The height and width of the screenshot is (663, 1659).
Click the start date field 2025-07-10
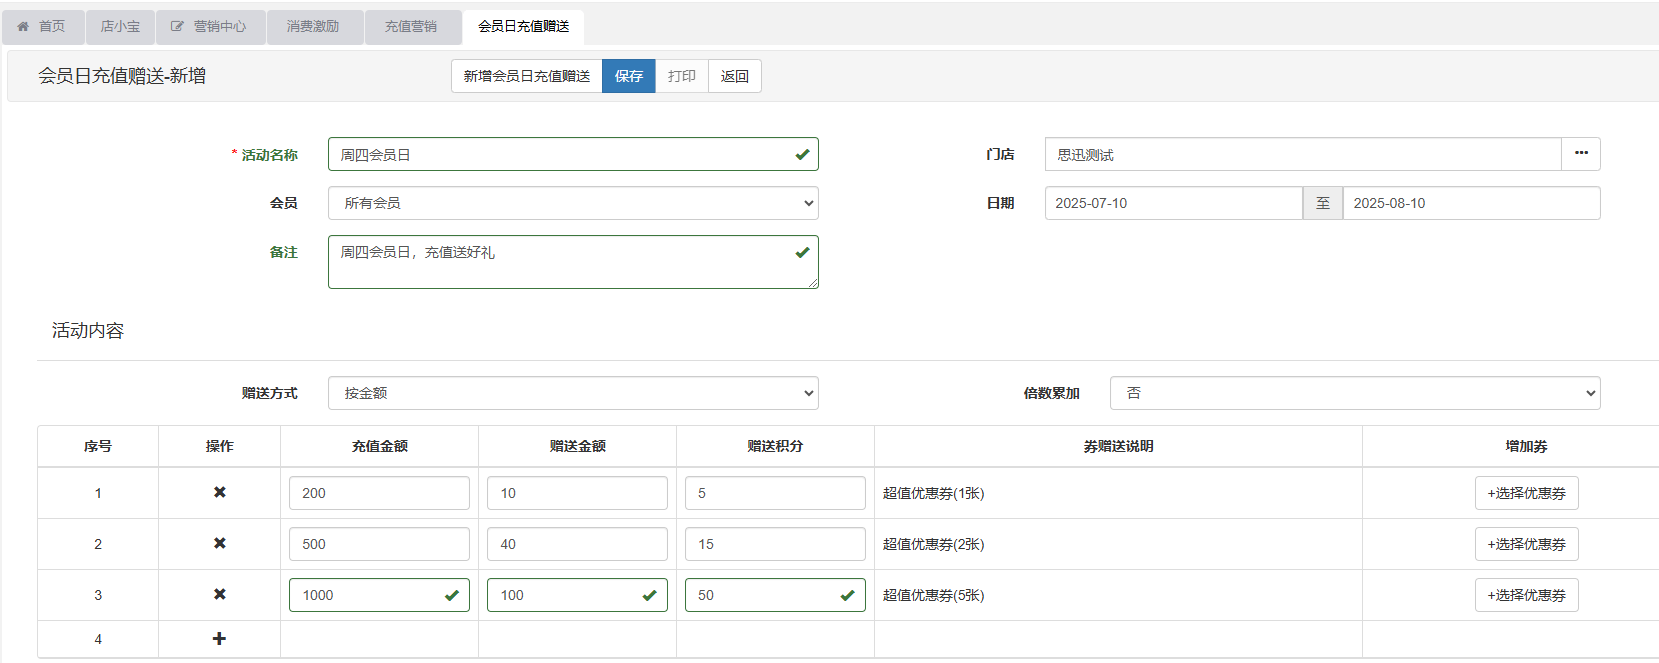(x=1172, y=203)
